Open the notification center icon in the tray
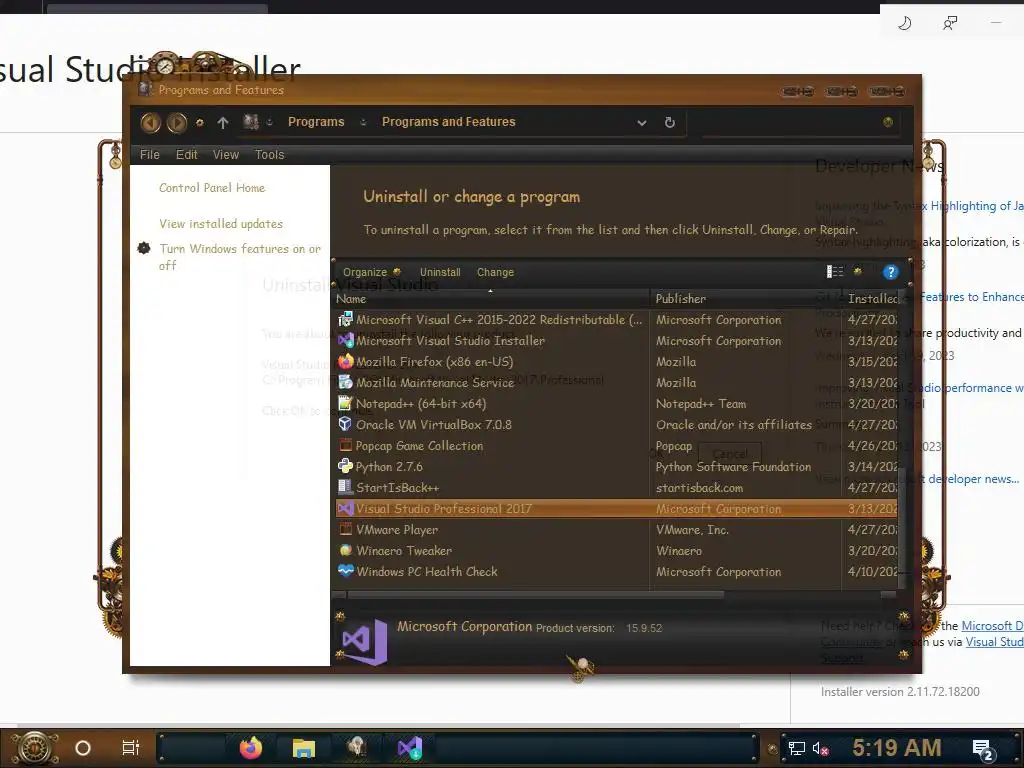Image resolution: width=1024 pixels, height=768 pixels. [983, 750]
